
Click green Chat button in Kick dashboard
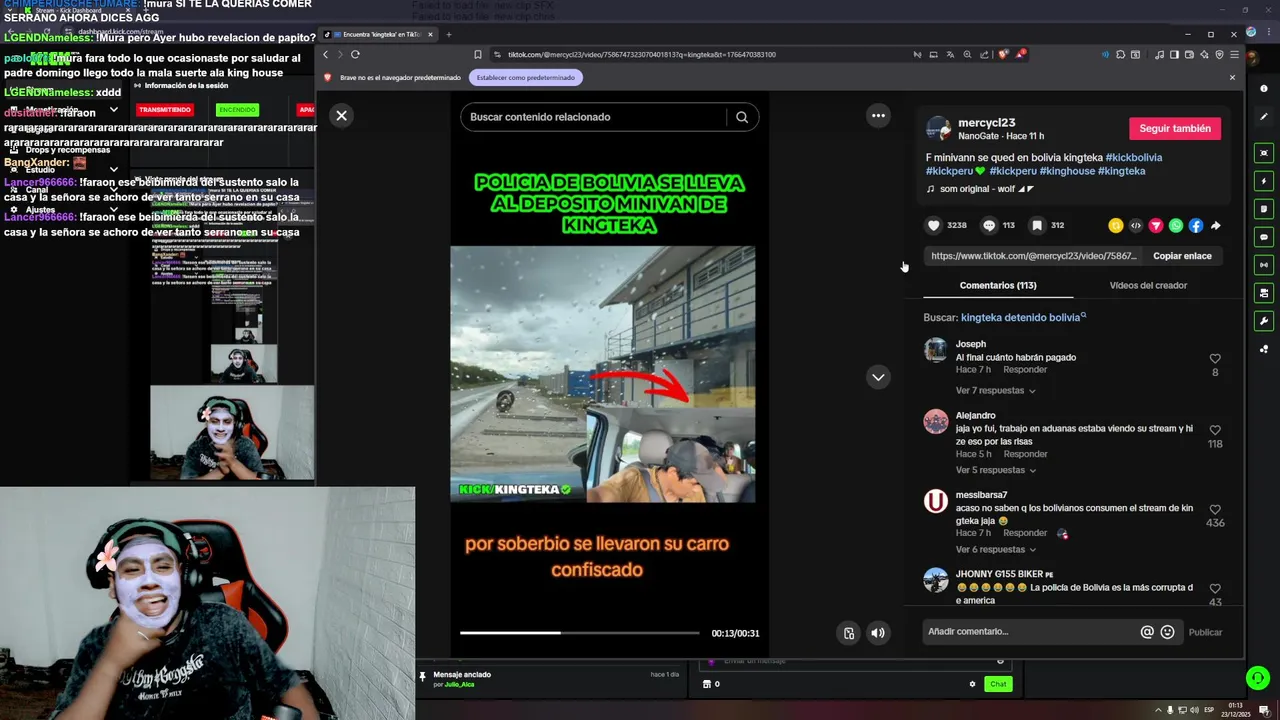[998, 684]
